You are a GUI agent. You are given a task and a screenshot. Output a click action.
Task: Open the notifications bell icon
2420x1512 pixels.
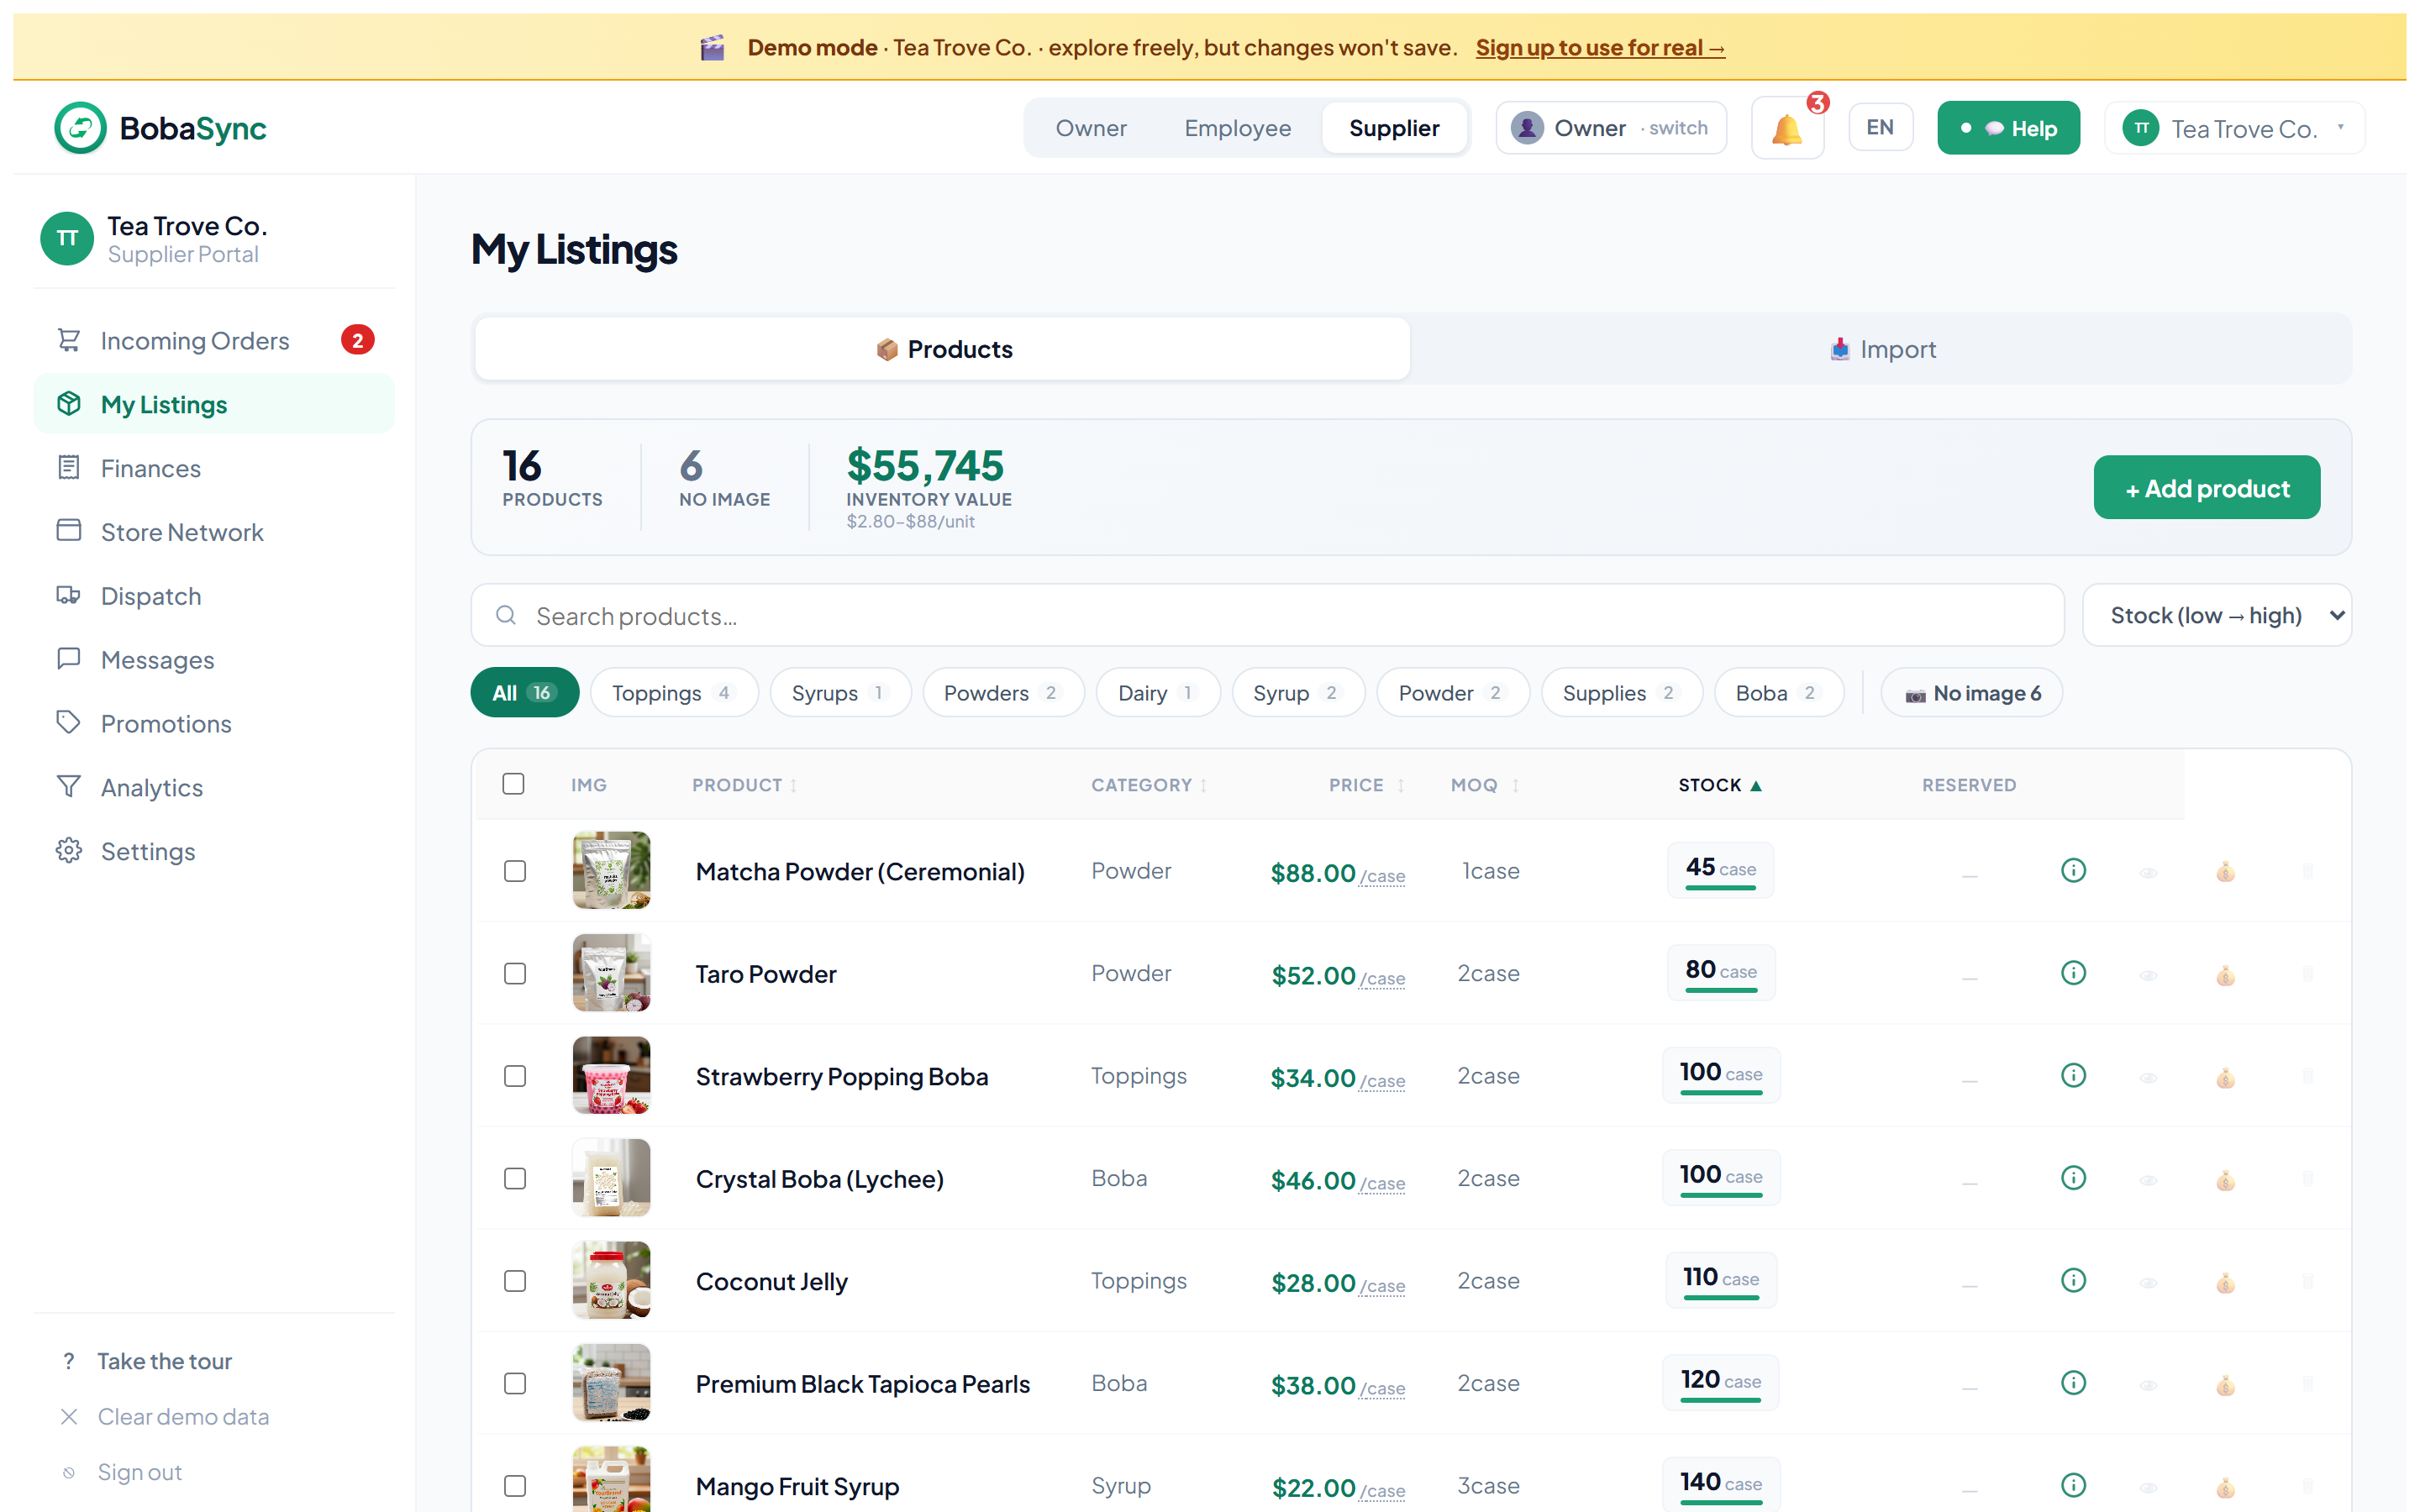click(x=1786, y=129)
